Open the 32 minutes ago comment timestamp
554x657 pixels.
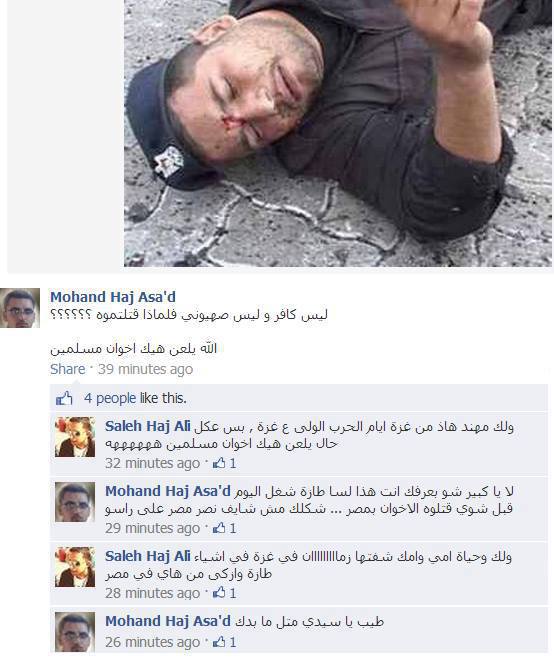pos(153,463)
